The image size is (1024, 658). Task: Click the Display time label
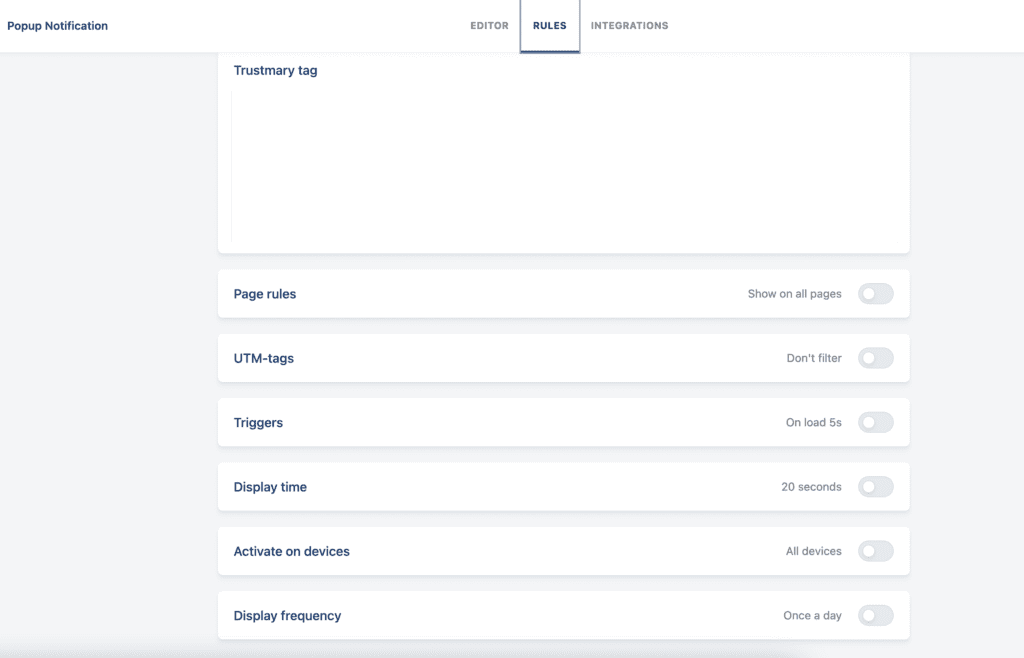click(270, 487)
